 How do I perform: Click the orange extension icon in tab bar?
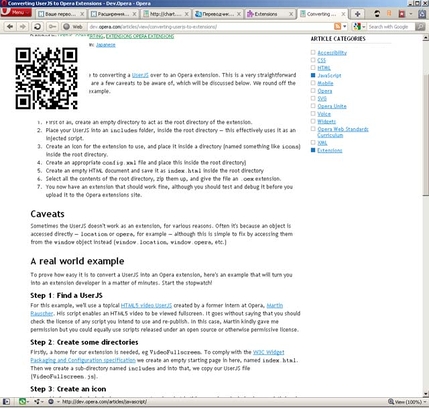point(389,14)
